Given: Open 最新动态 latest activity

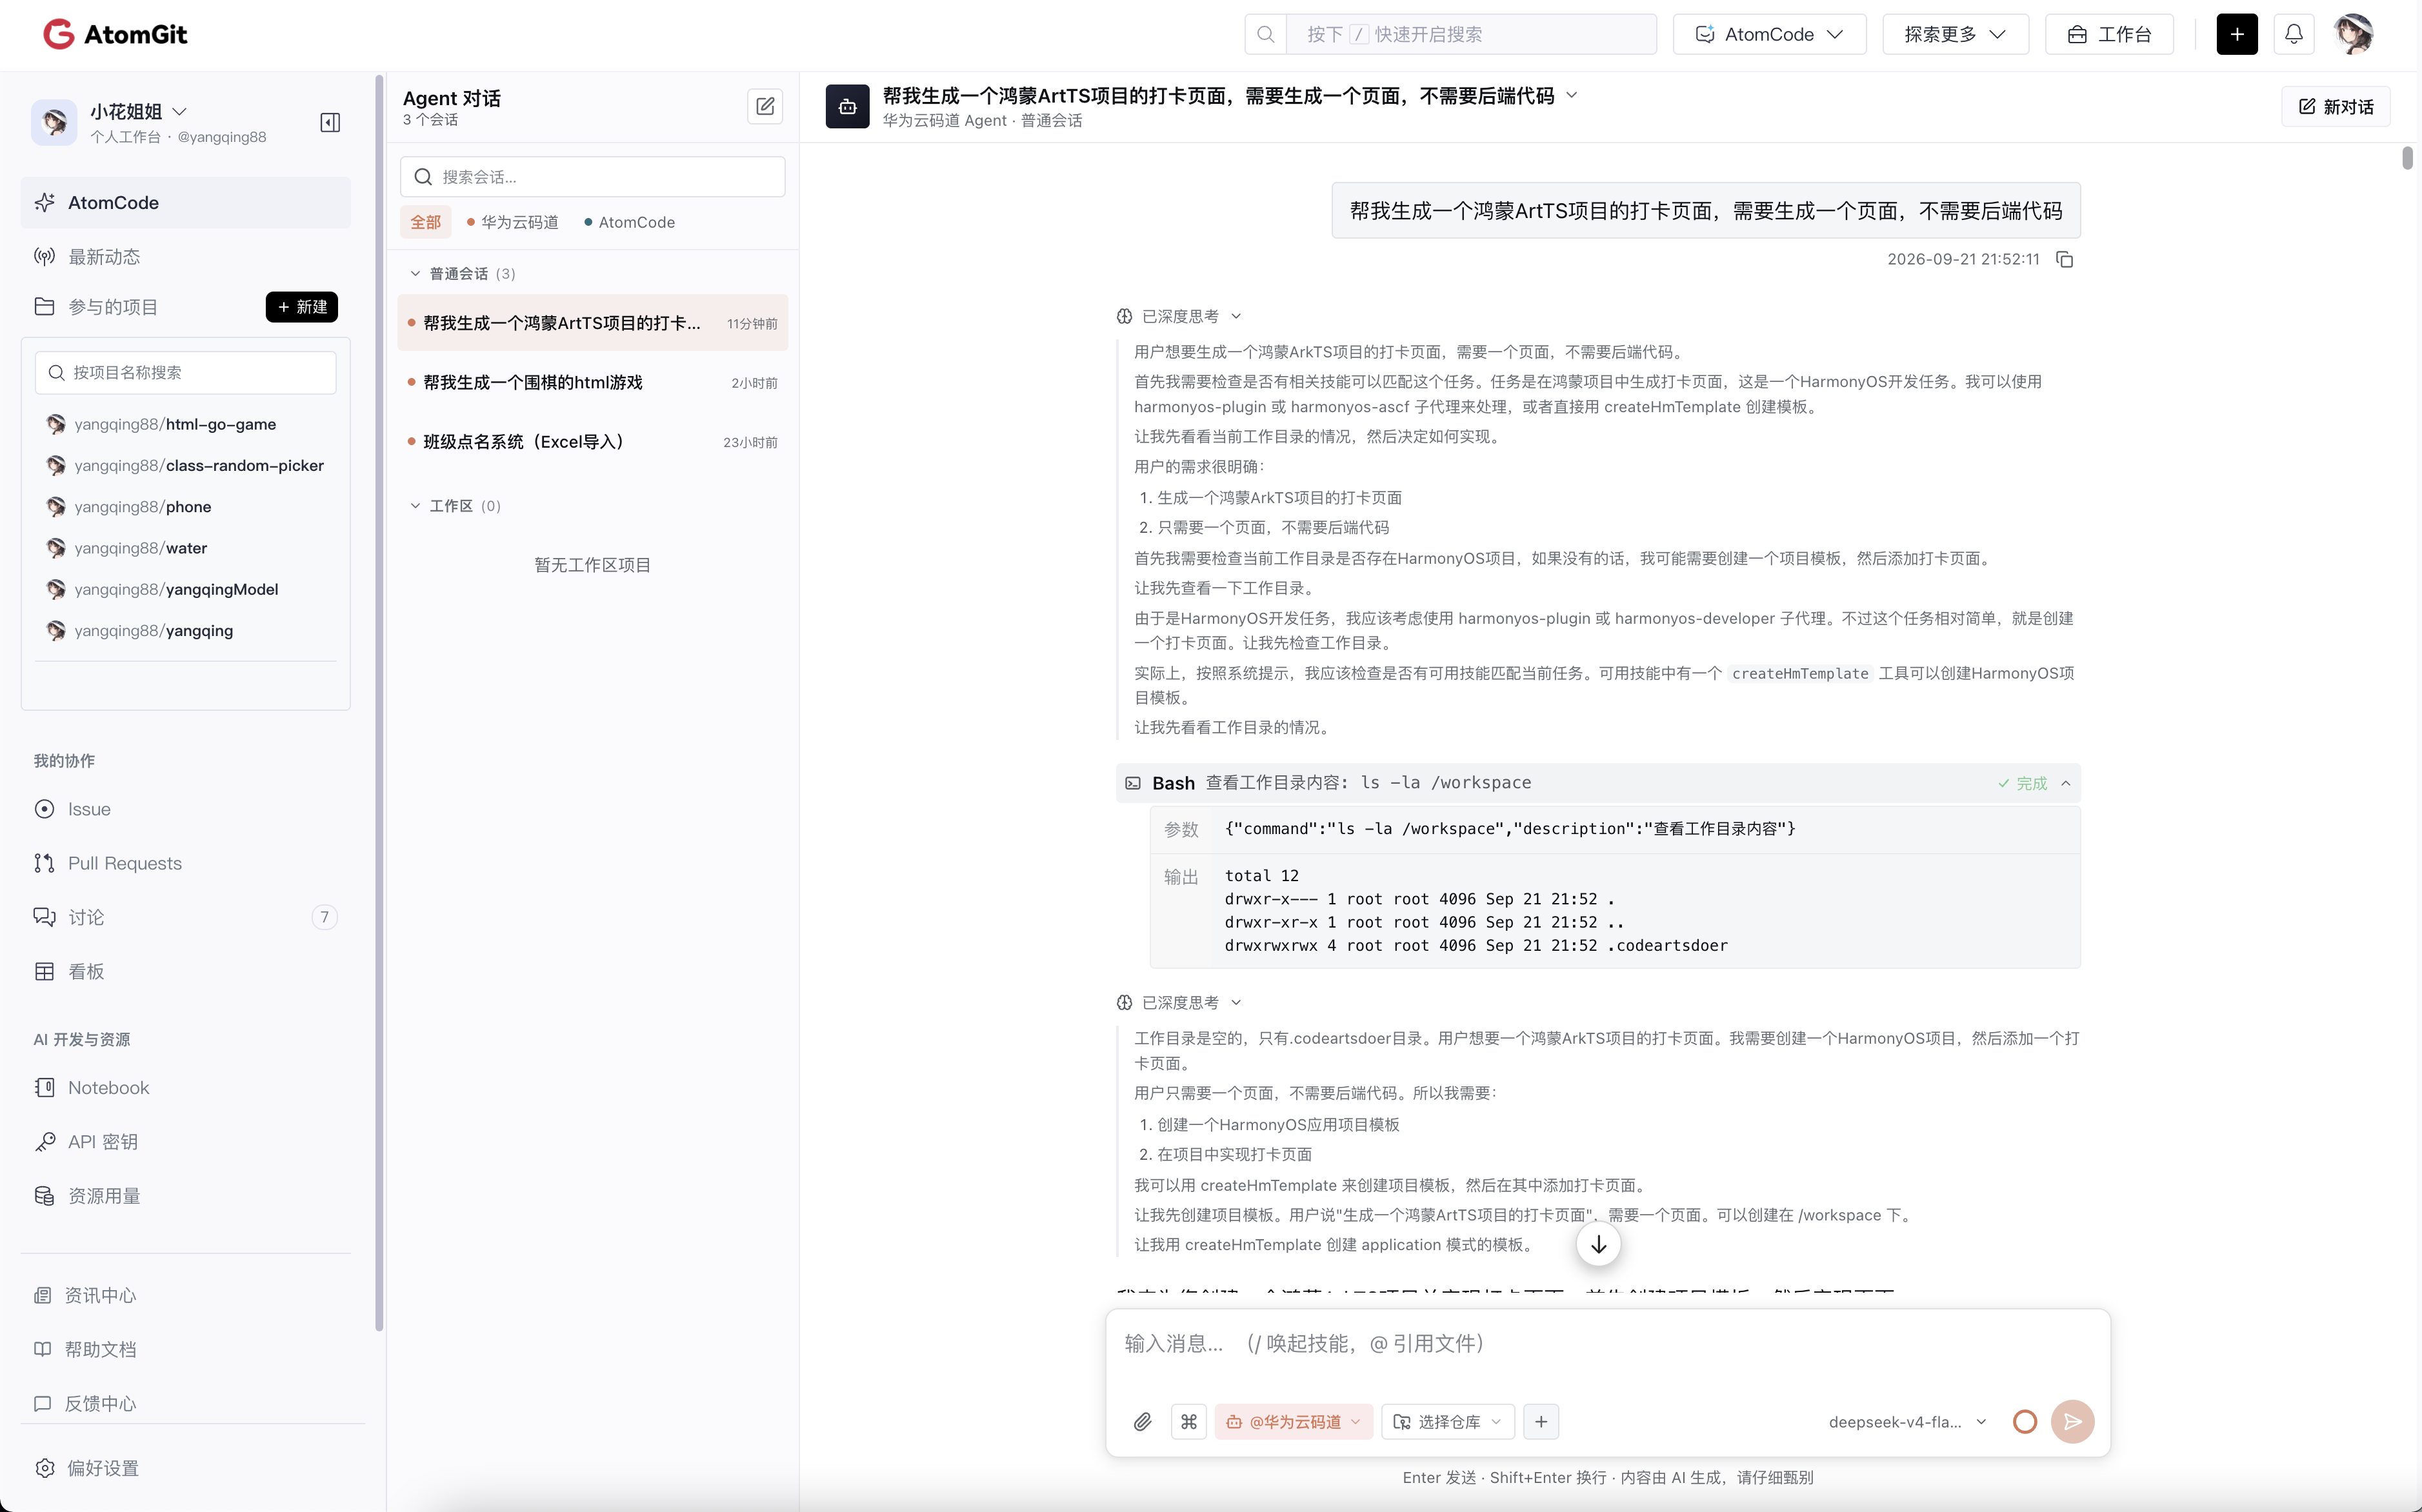Looking at the screenshot, I should pyautogui.click(x=185, y=257).
